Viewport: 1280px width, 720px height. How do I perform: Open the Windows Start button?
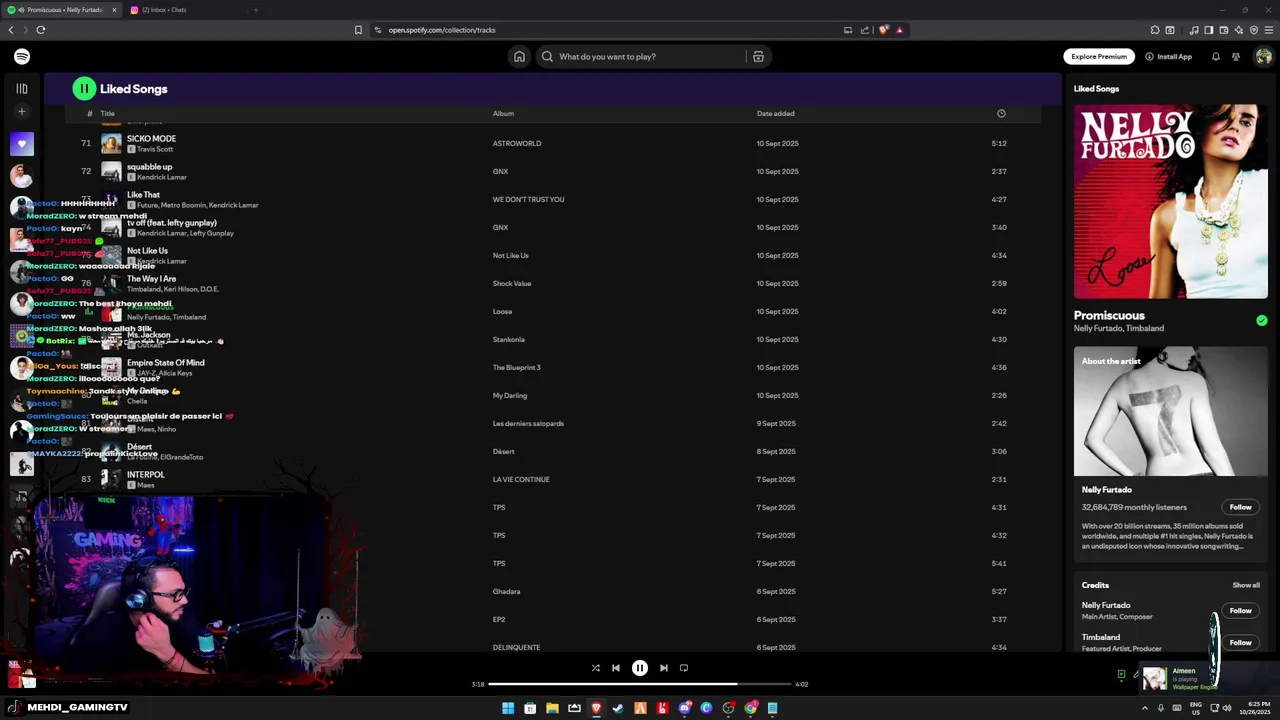click(x=508, y=708)
